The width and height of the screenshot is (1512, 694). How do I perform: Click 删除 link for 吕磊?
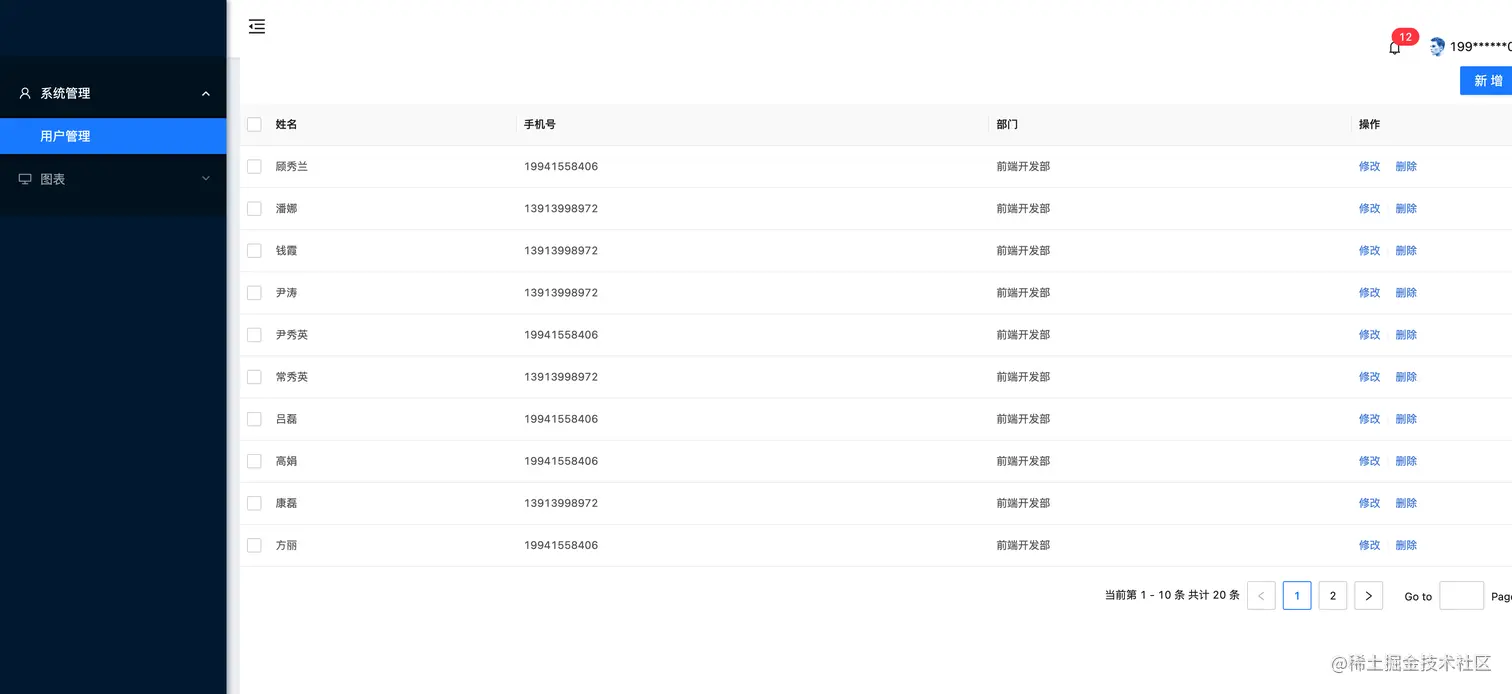(x=1406, y=419)
